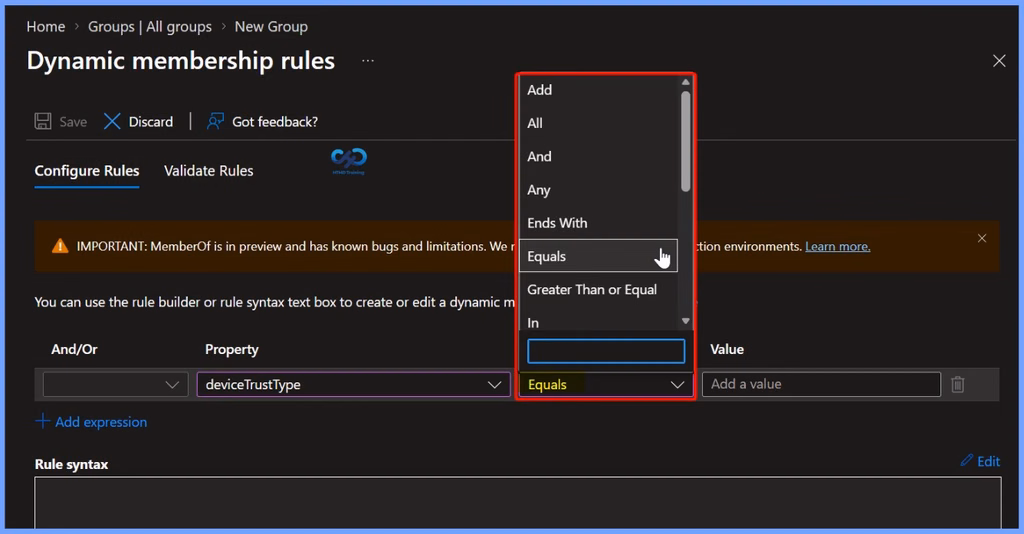
Task: Click the Save disk icon
Action: pos(43,121)
